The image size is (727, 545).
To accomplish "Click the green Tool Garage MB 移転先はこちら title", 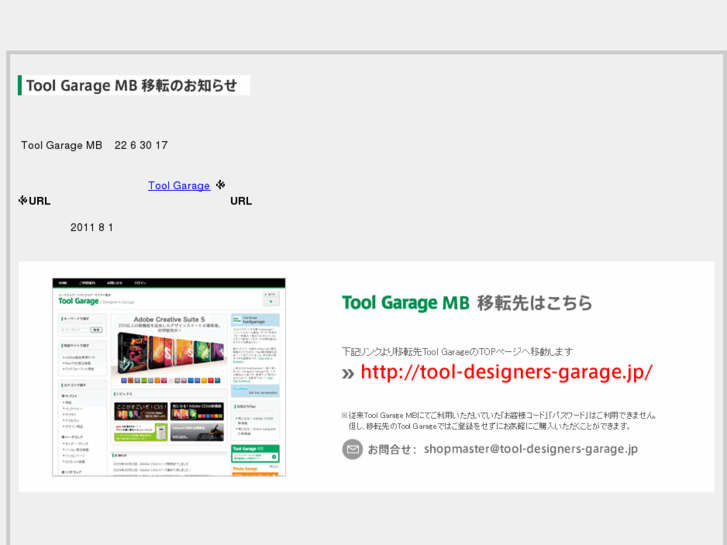I will point(467,303).
